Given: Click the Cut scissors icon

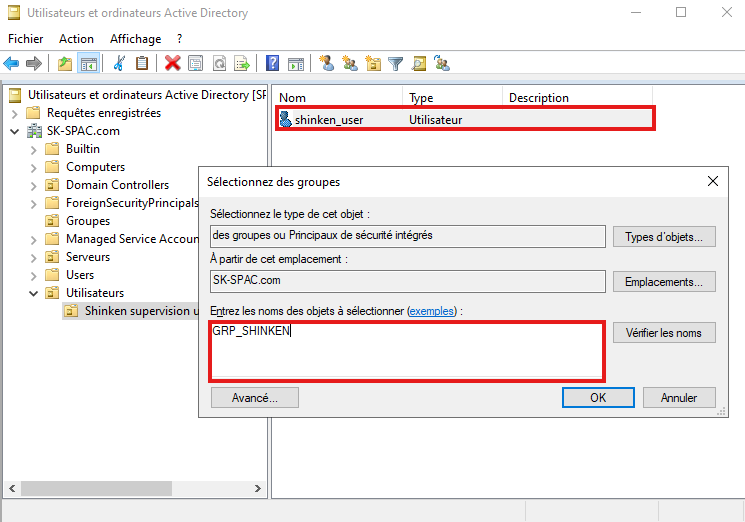Looking at the screenshot, I should [x=119, y=64].
